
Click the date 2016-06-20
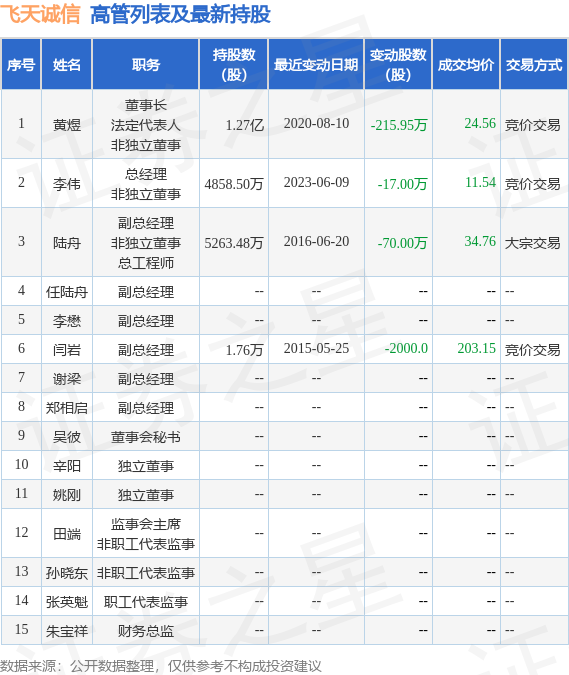(x=316, y=242)
